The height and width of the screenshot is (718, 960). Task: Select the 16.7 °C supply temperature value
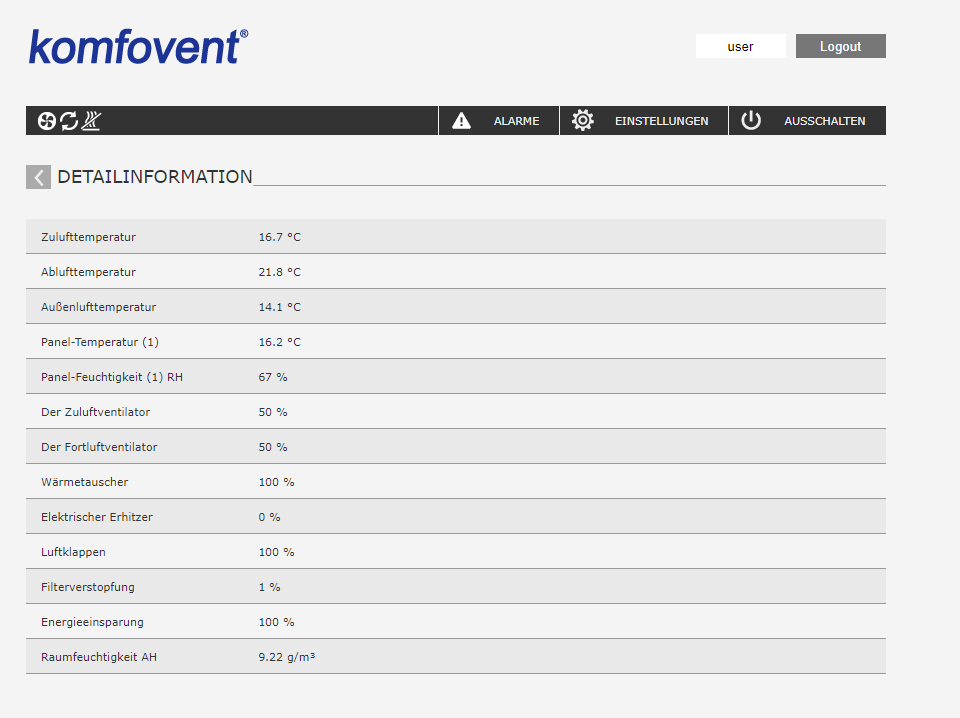tap(279, 237)
